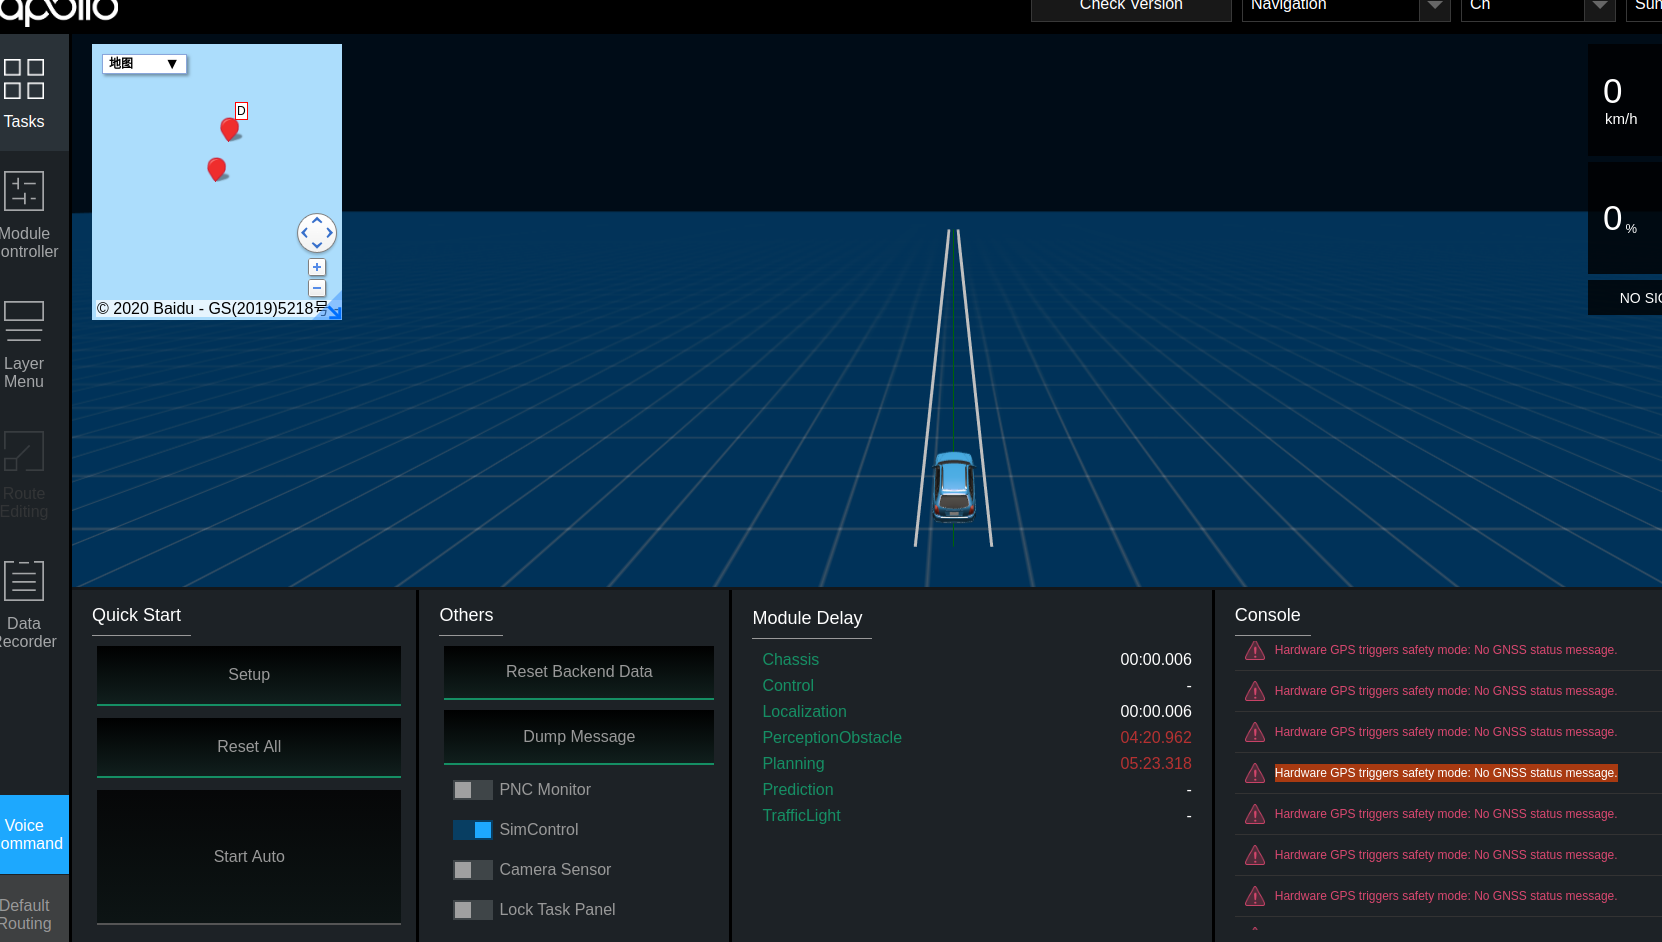The width and height of the screenshot is (1662, 942).
Task: Click the Check Version menu item
Action: [x=1130, y=8]
